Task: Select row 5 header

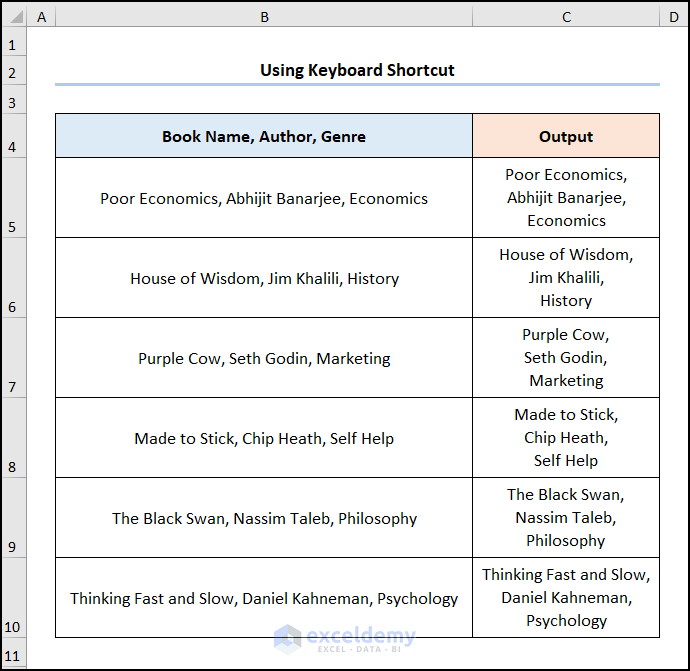Action: (14, 198)
